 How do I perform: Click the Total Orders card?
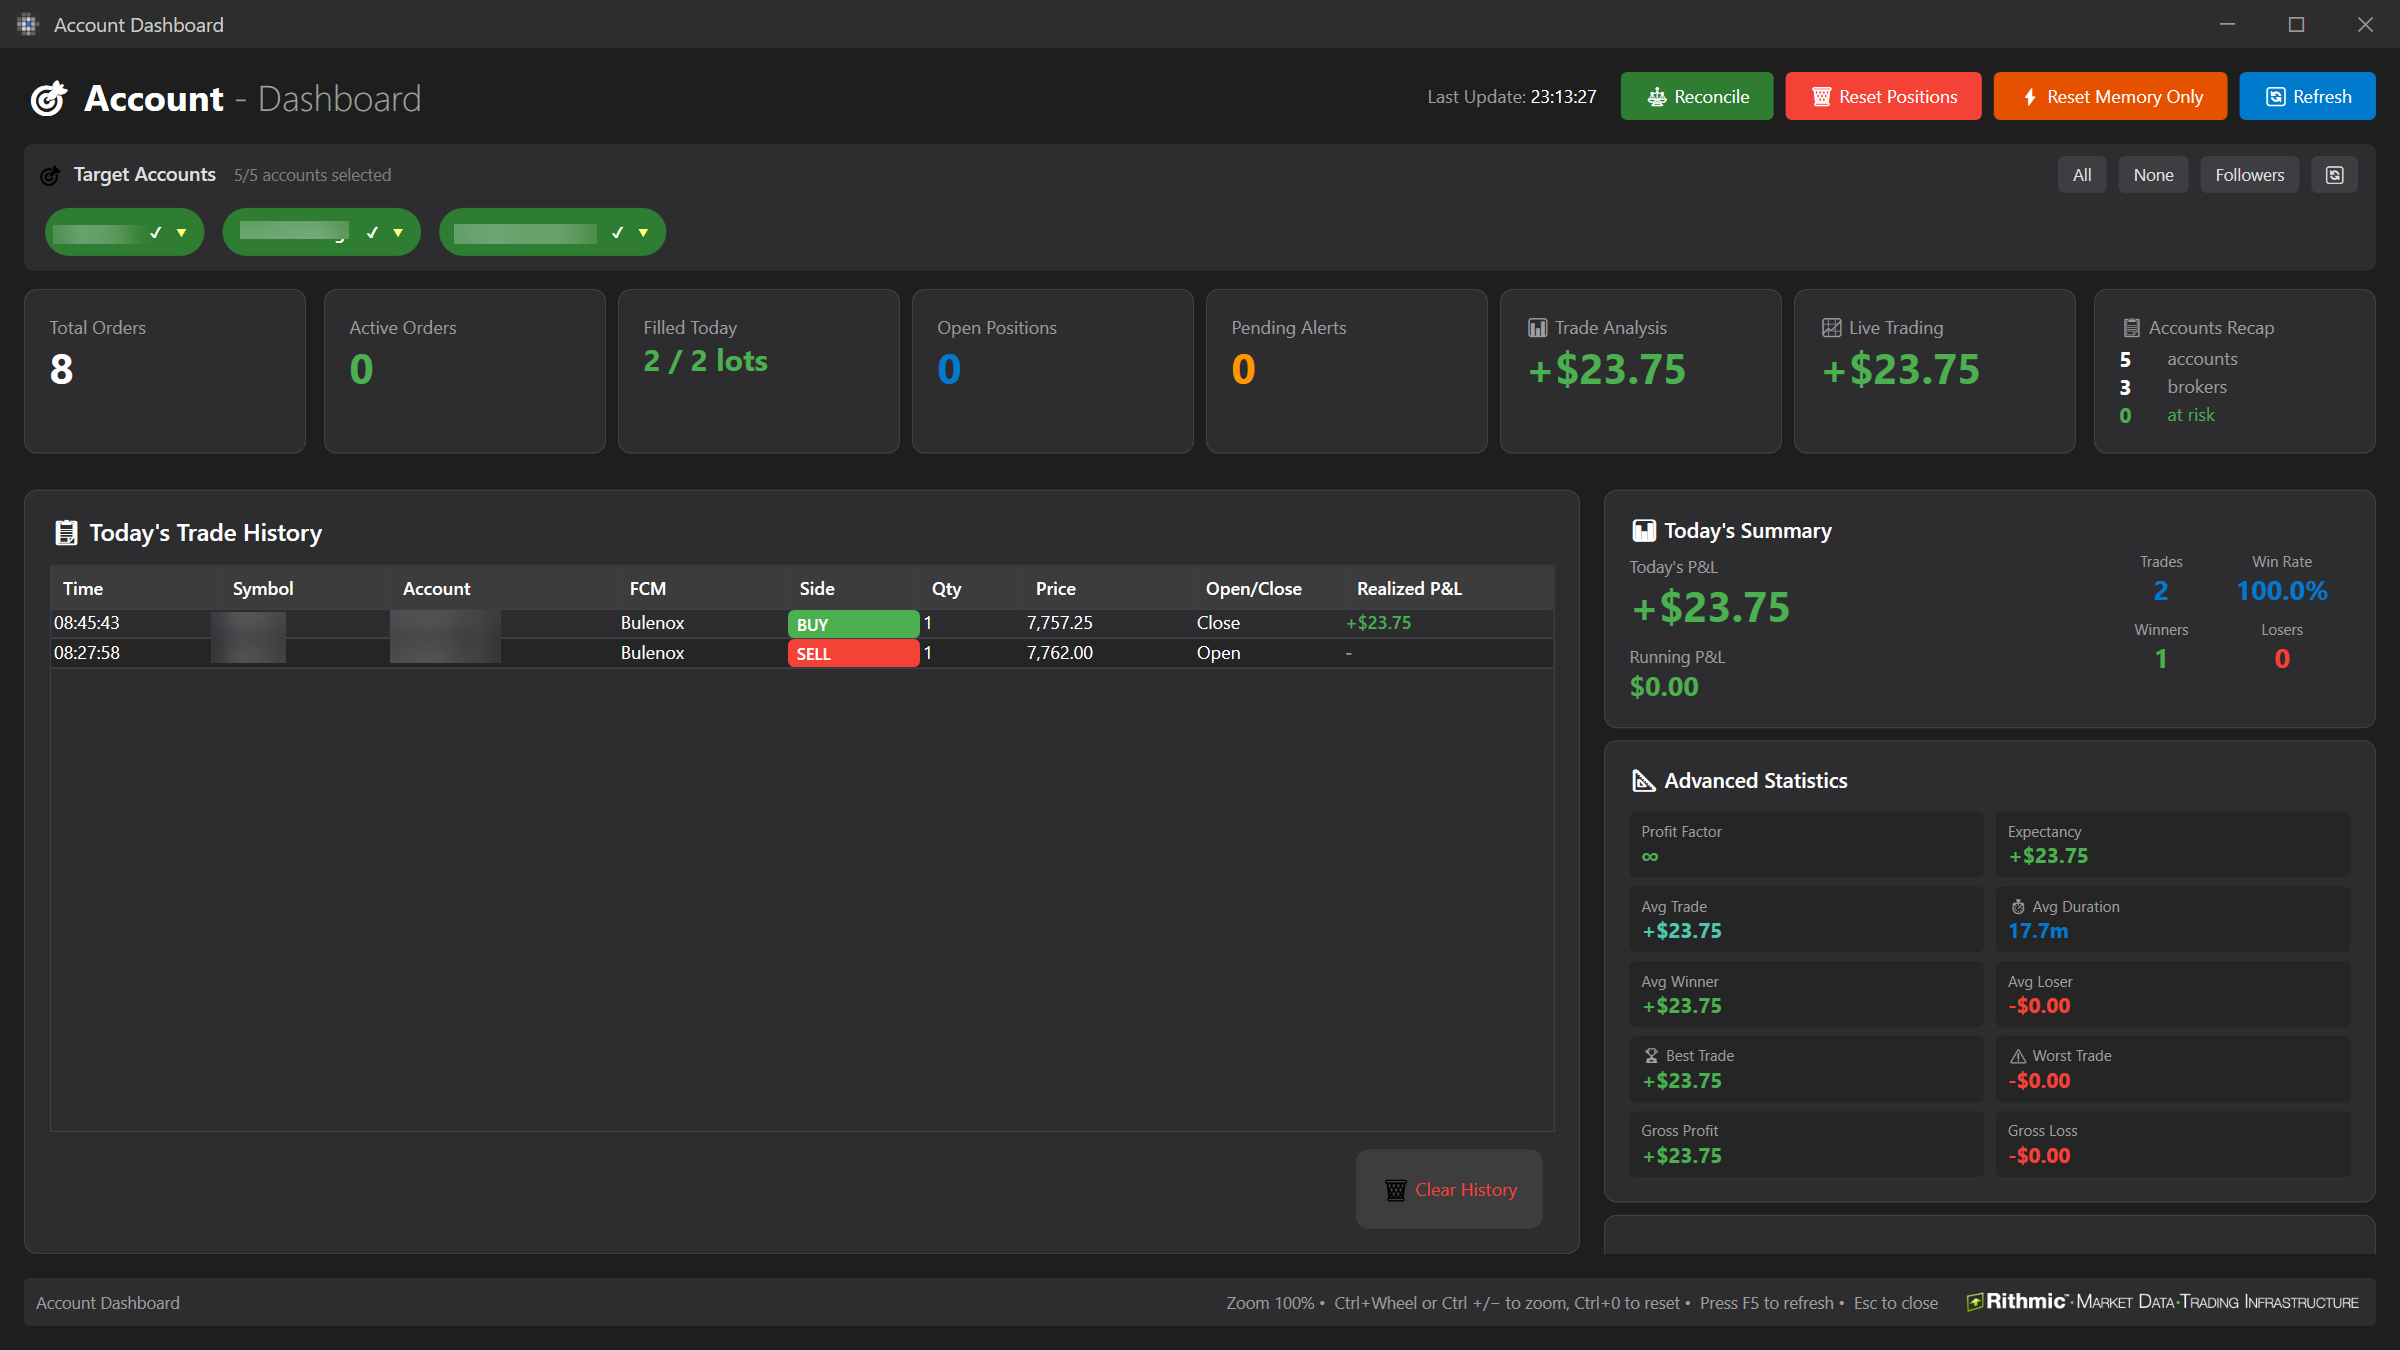click(x=165, y=371)
